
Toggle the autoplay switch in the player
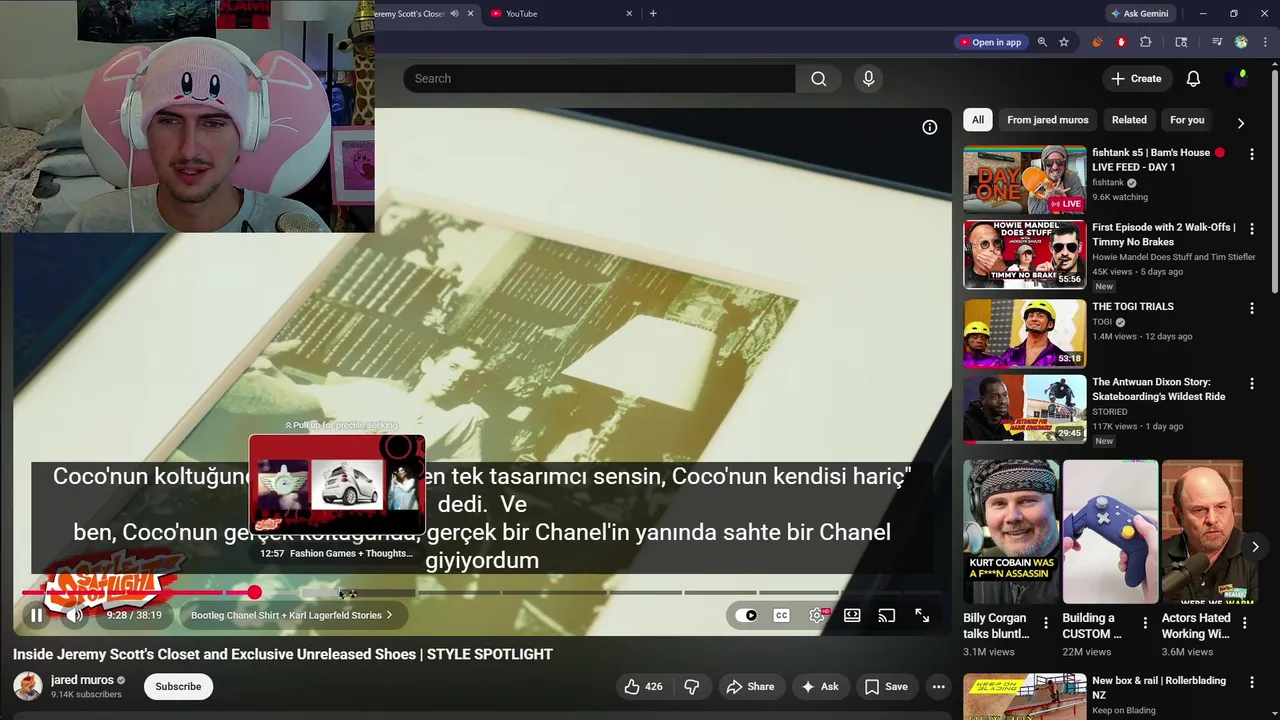coord(746,615)
